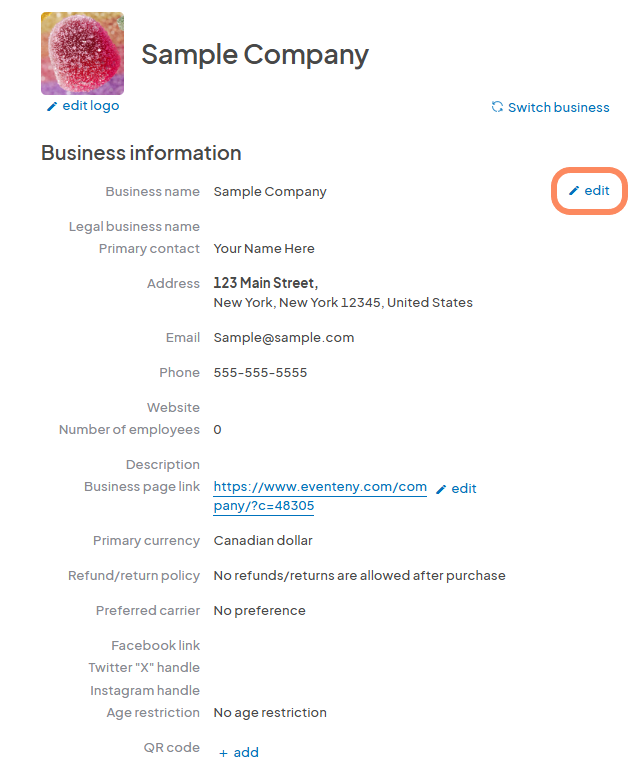This screenshot has height=773, width=628.
Task: Click pencil icon next to Business page link
Action: tap(441, 489)
